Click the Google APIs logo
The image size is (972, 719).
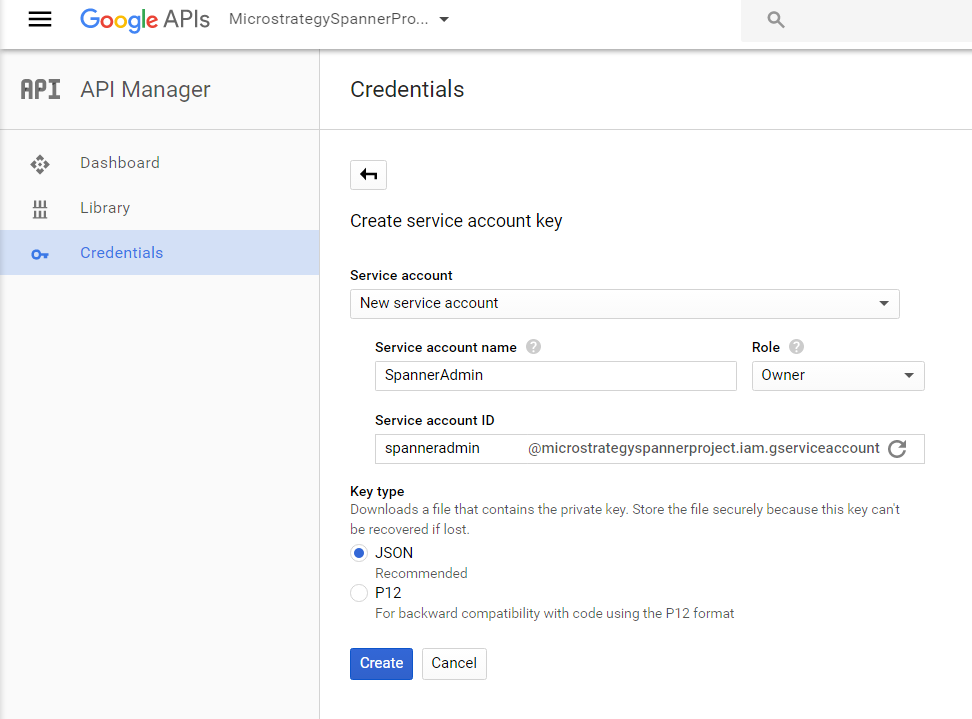point(144,20)
